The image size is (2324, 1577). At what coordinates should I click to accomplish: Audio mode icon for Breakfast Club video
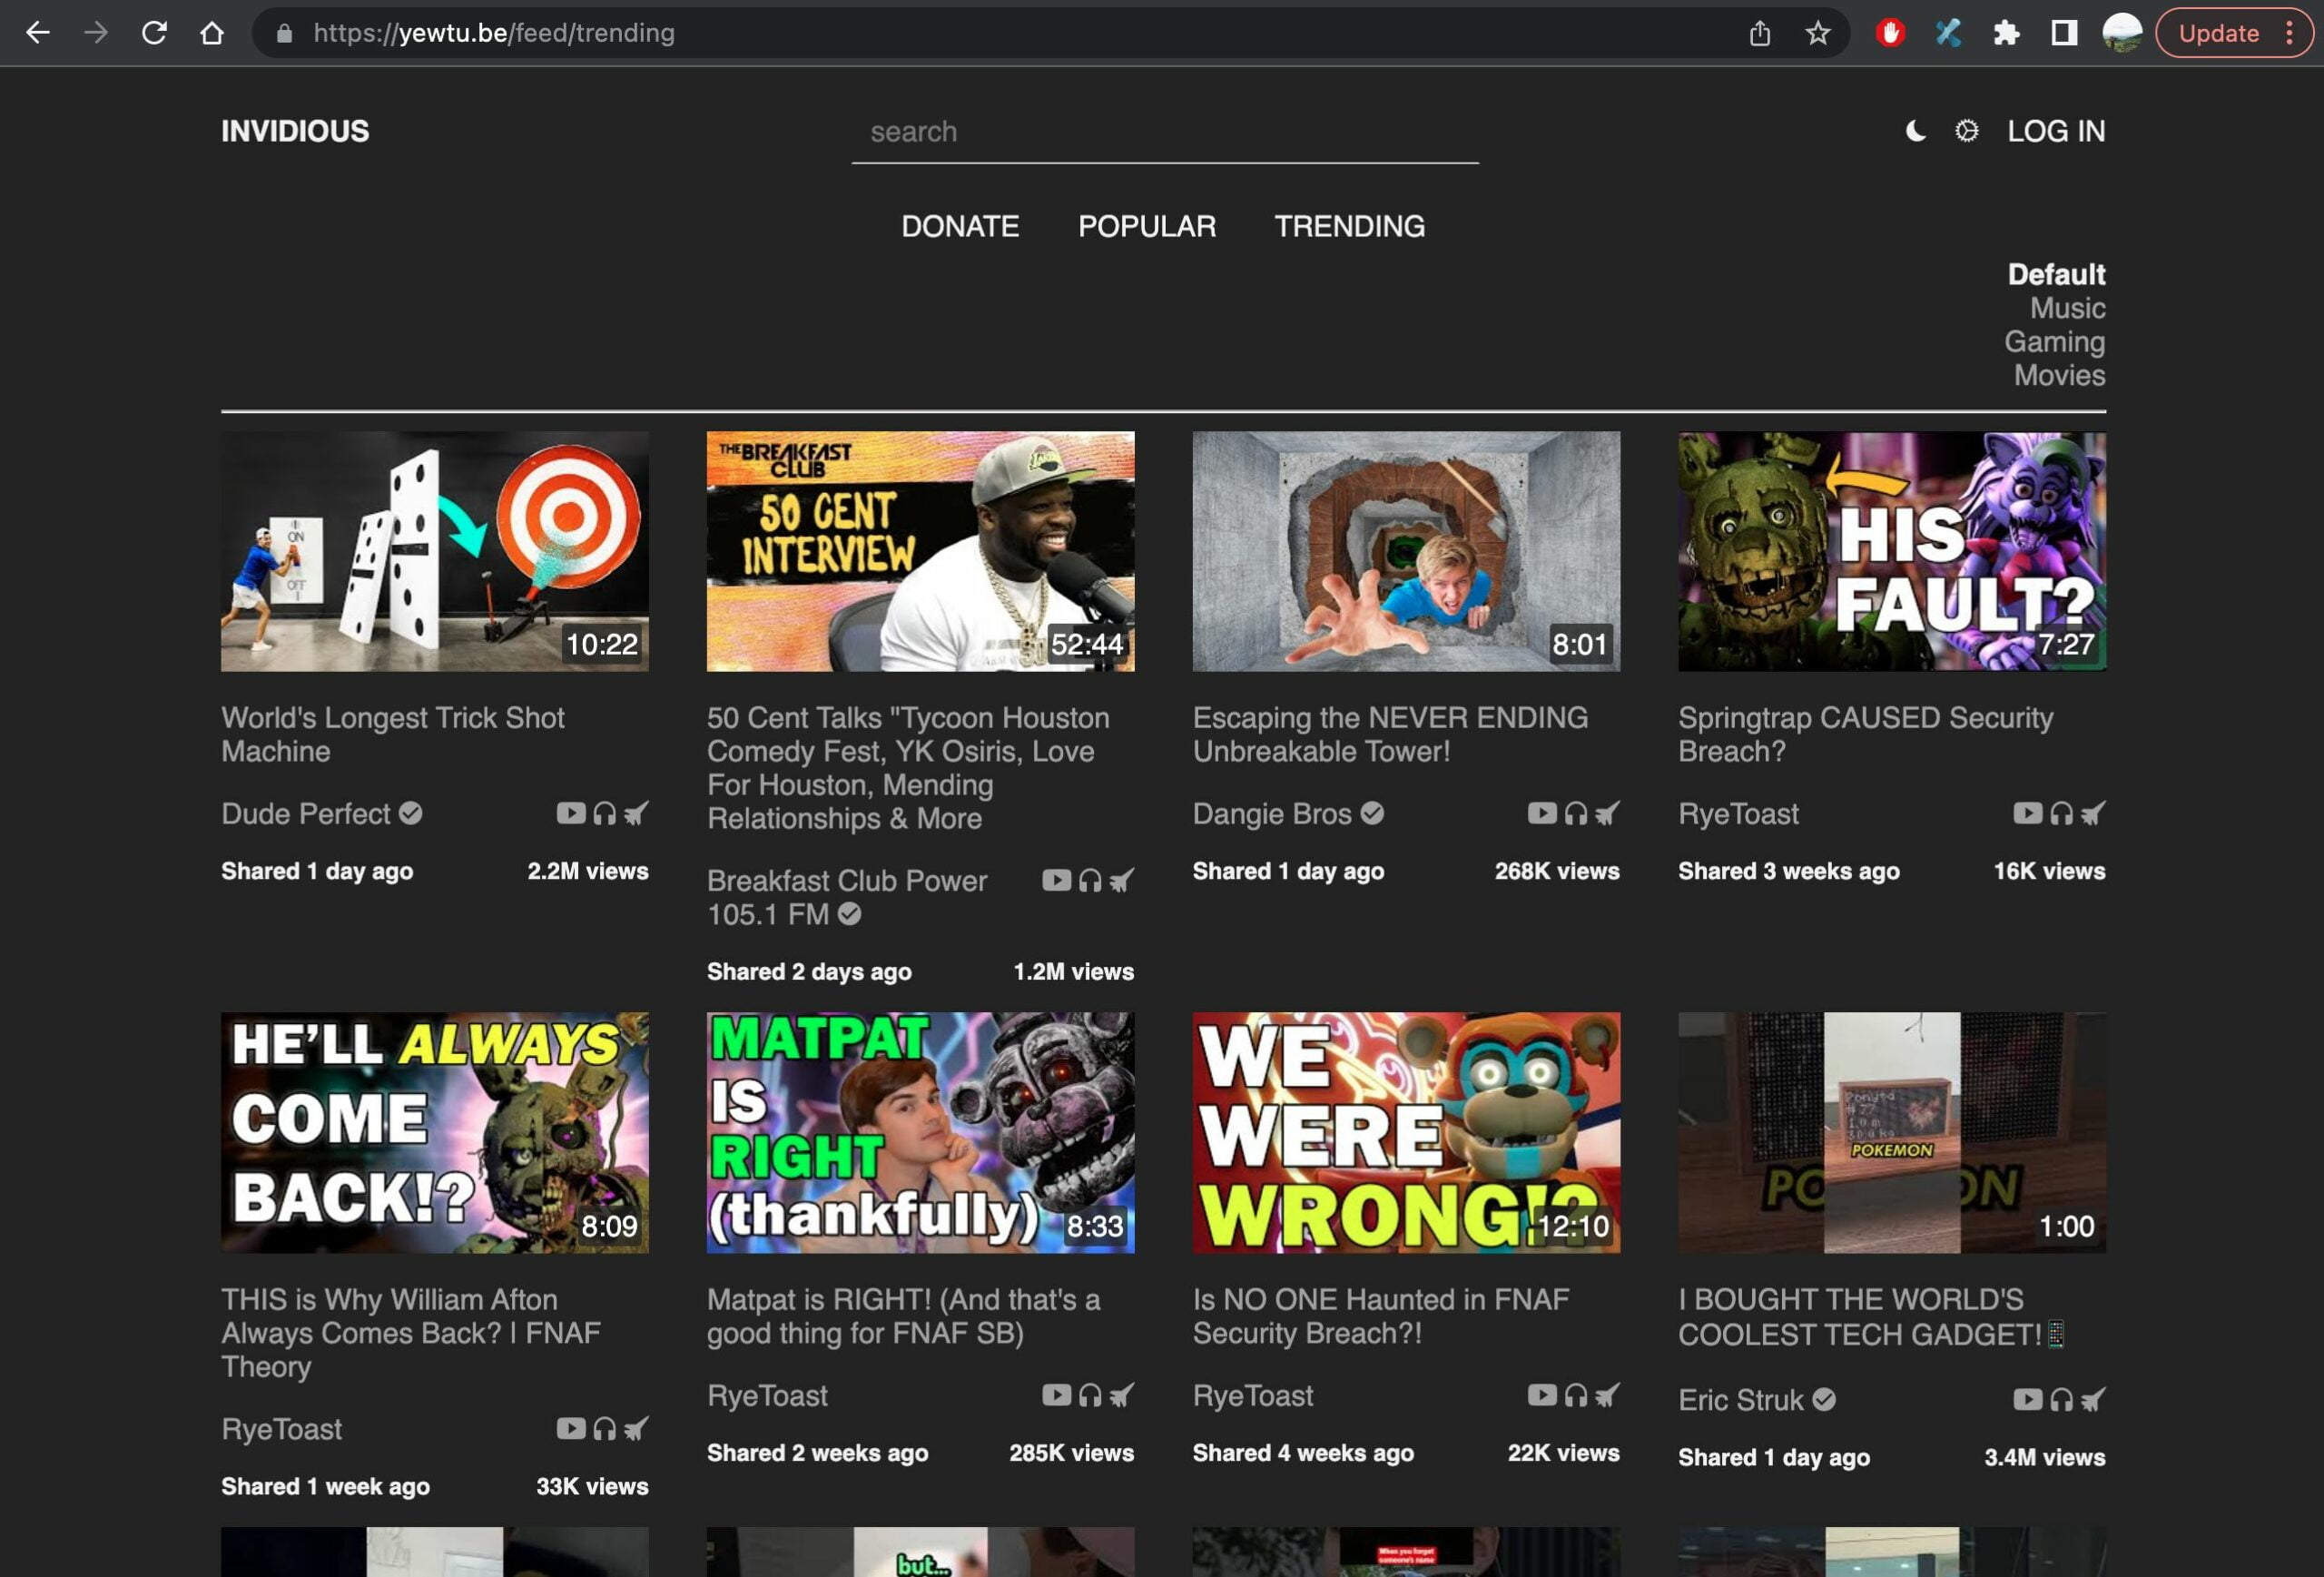(x=1090, y=880)
